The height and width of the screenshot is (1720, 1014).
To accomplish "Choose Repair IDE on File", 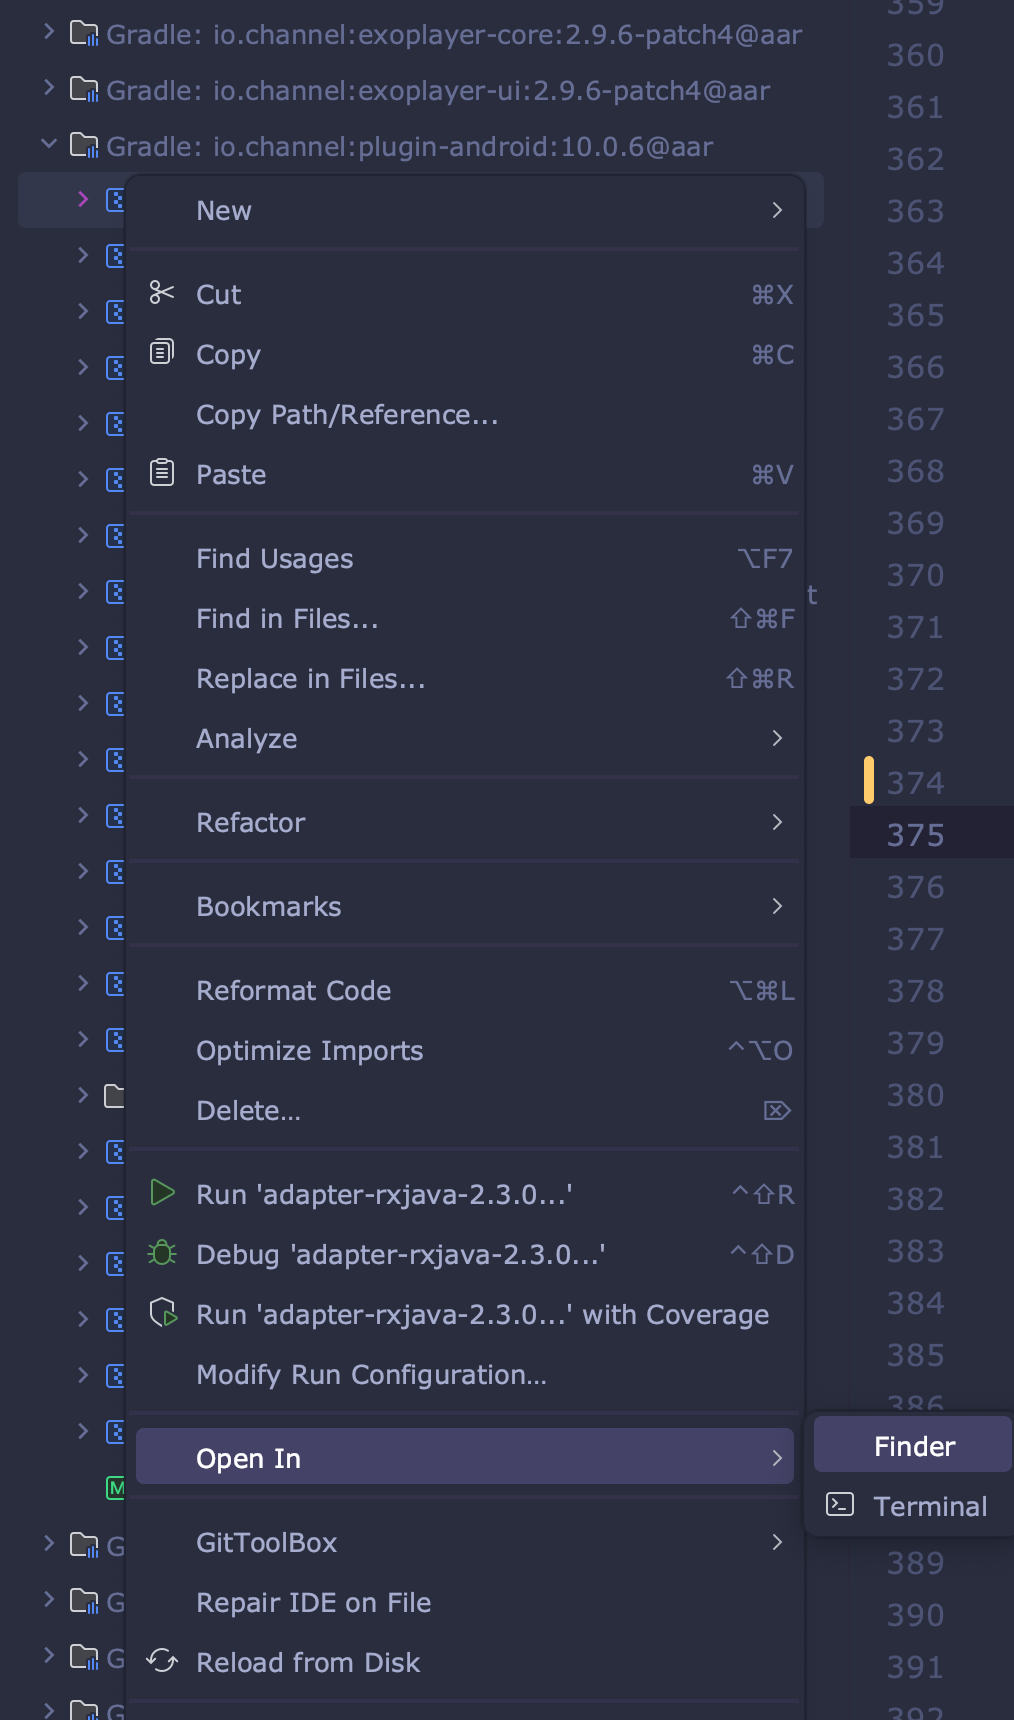I will [465, 1602].
